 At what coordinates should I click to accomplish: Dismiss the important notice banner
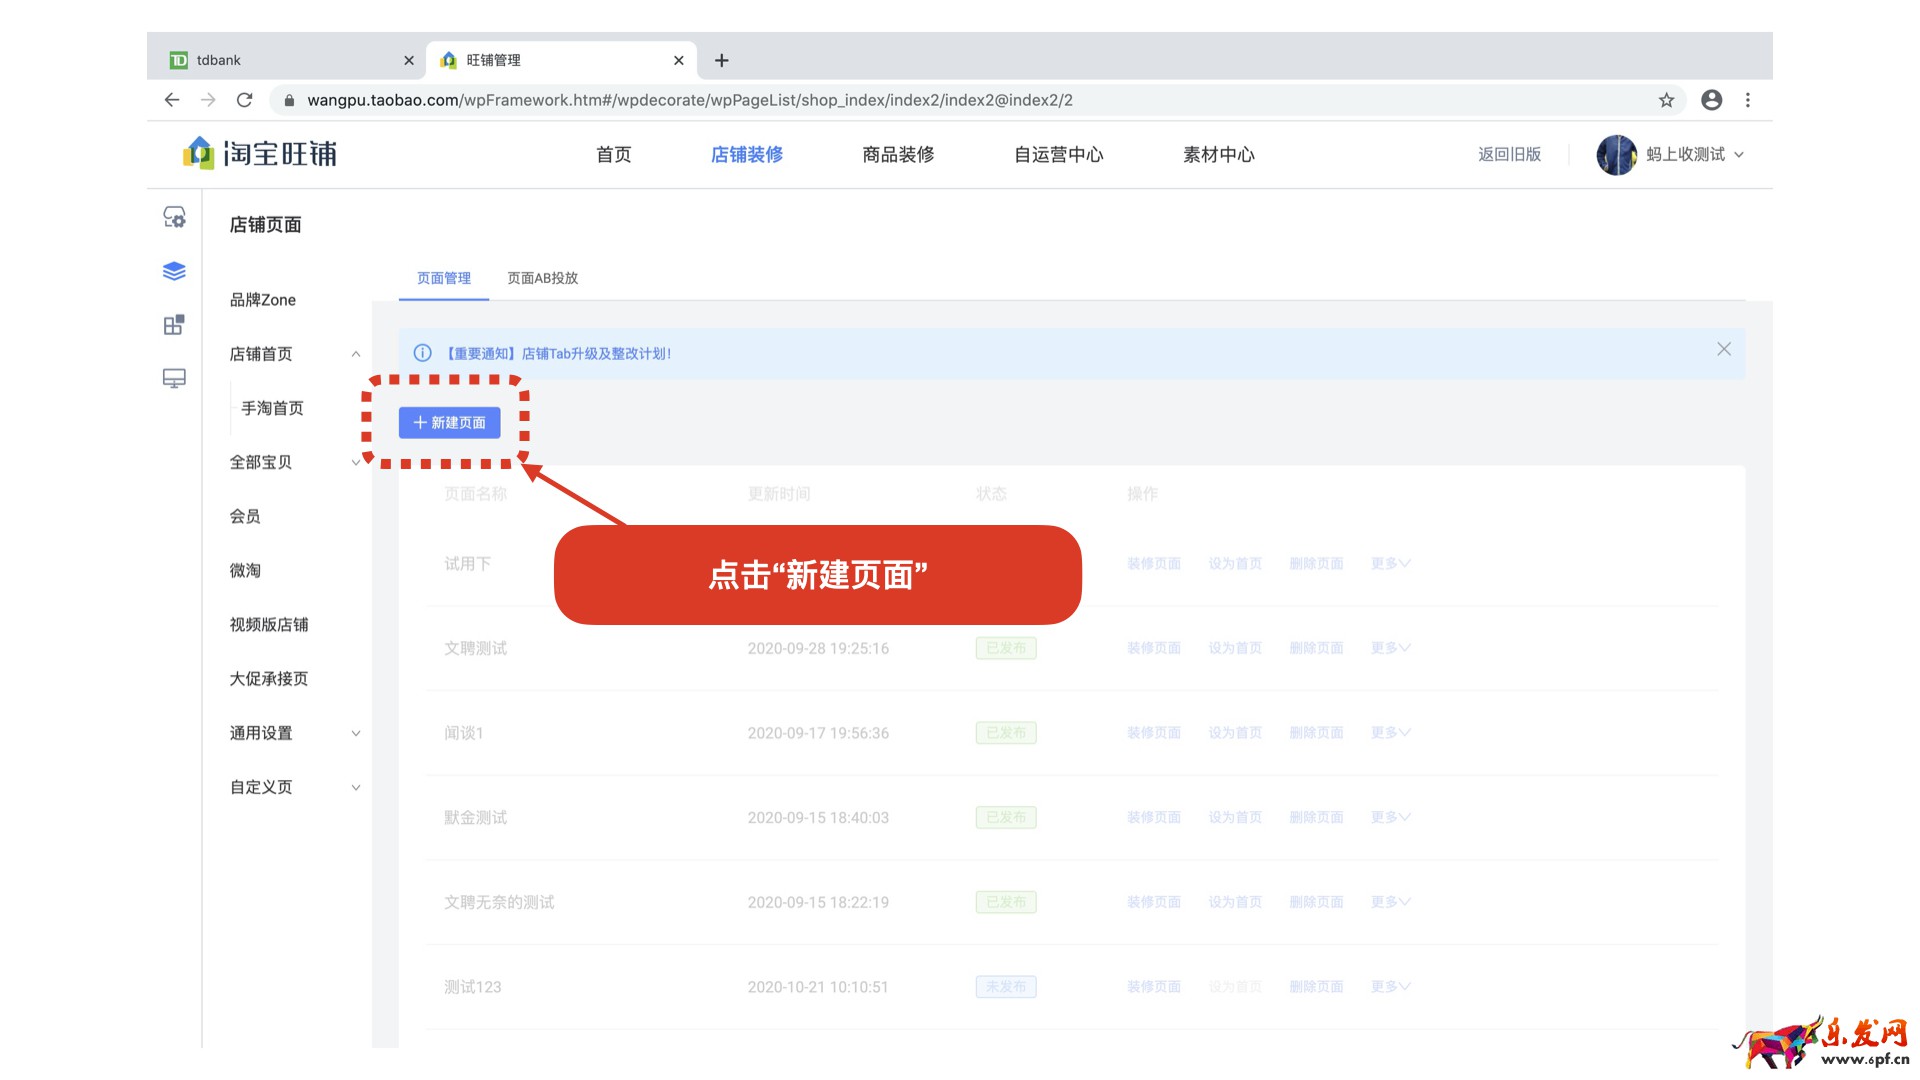click(1724, 349)
